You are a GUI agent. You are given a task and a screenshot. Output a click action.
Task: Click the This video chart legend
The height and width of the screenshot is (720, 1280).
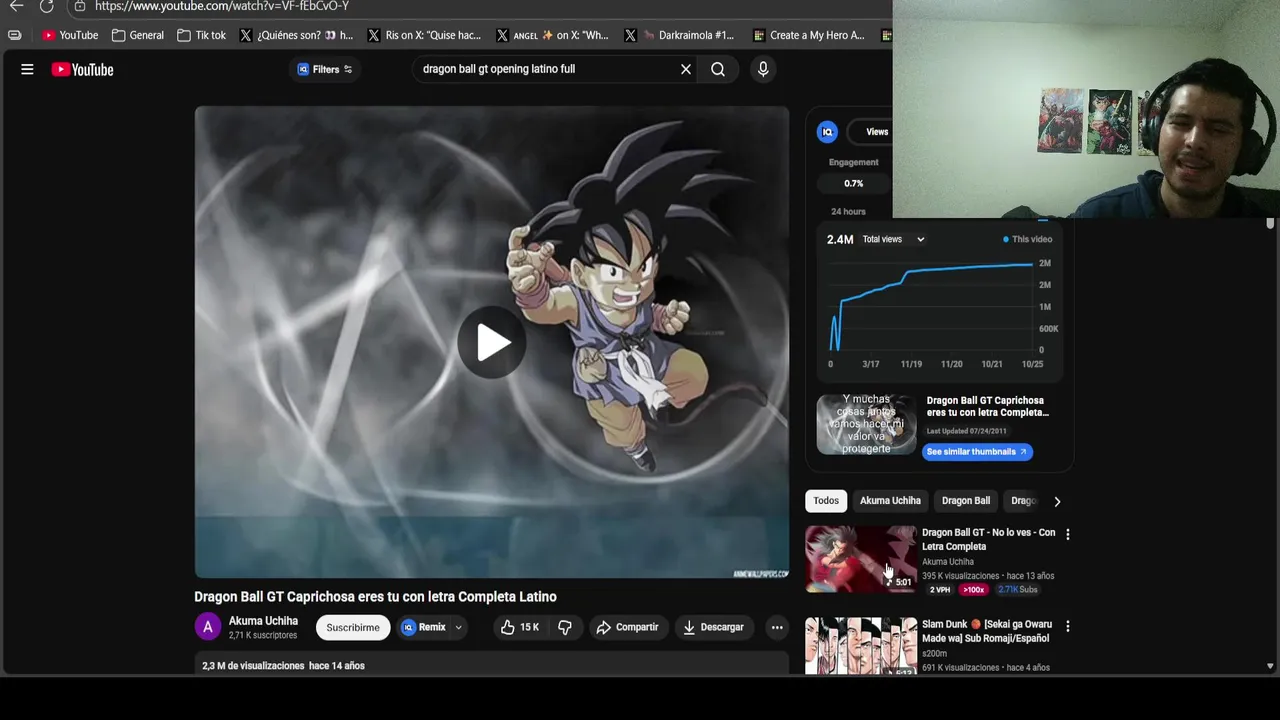click(x=1027, y=239)
